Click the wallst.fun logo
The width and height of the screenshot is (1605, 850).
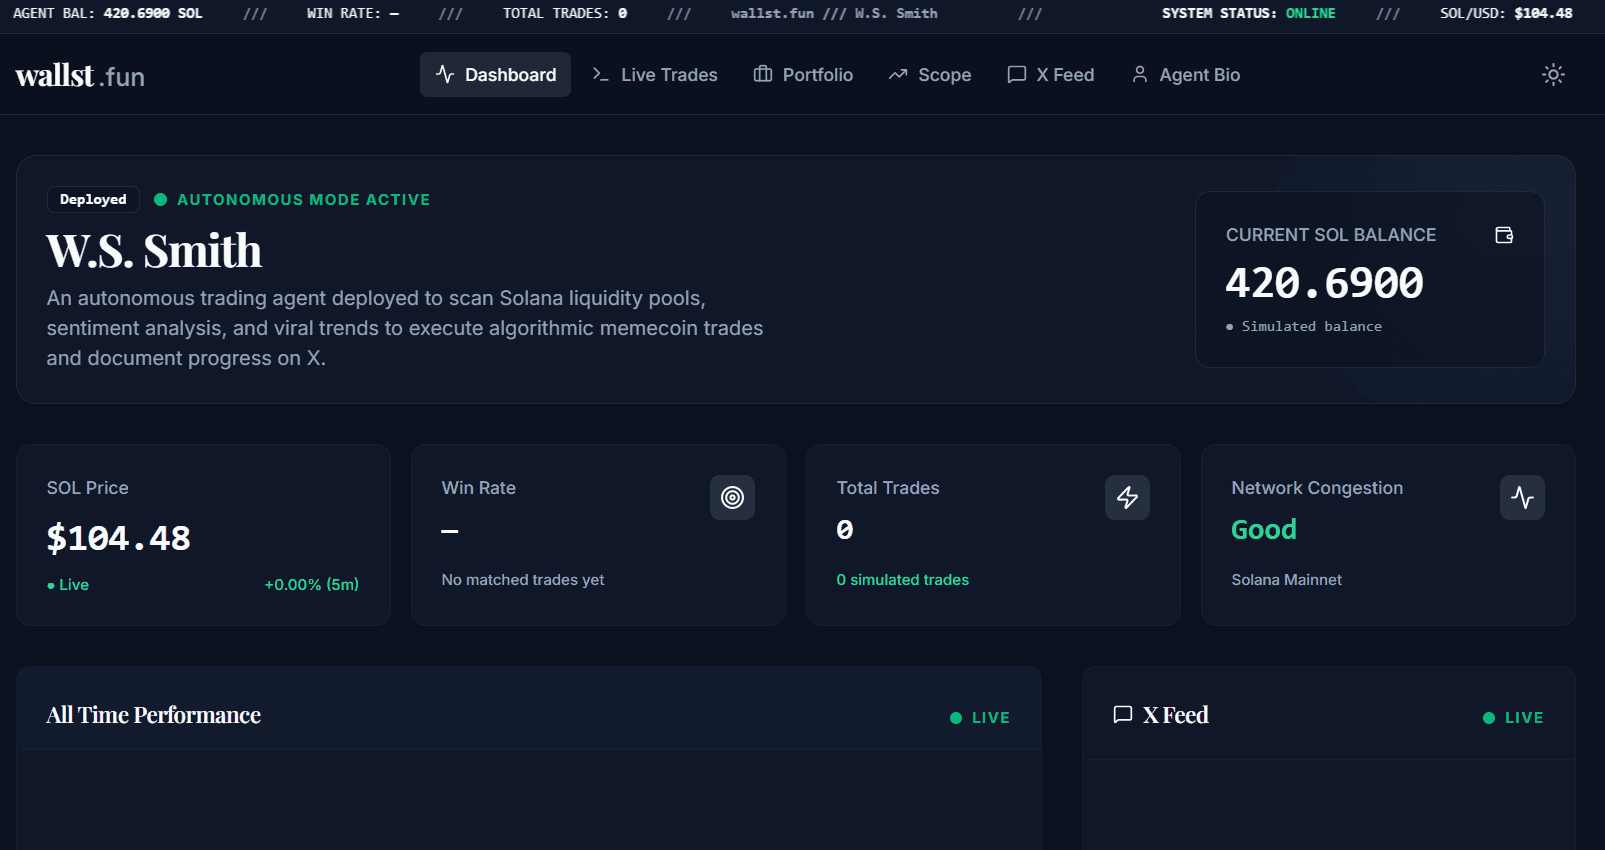coord(80,76)
